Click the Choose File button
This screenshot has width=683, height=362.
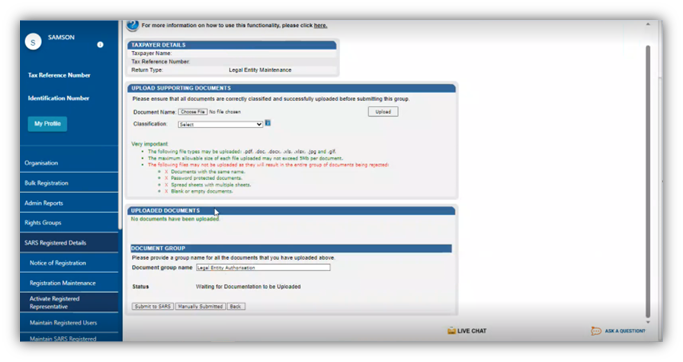193,112
